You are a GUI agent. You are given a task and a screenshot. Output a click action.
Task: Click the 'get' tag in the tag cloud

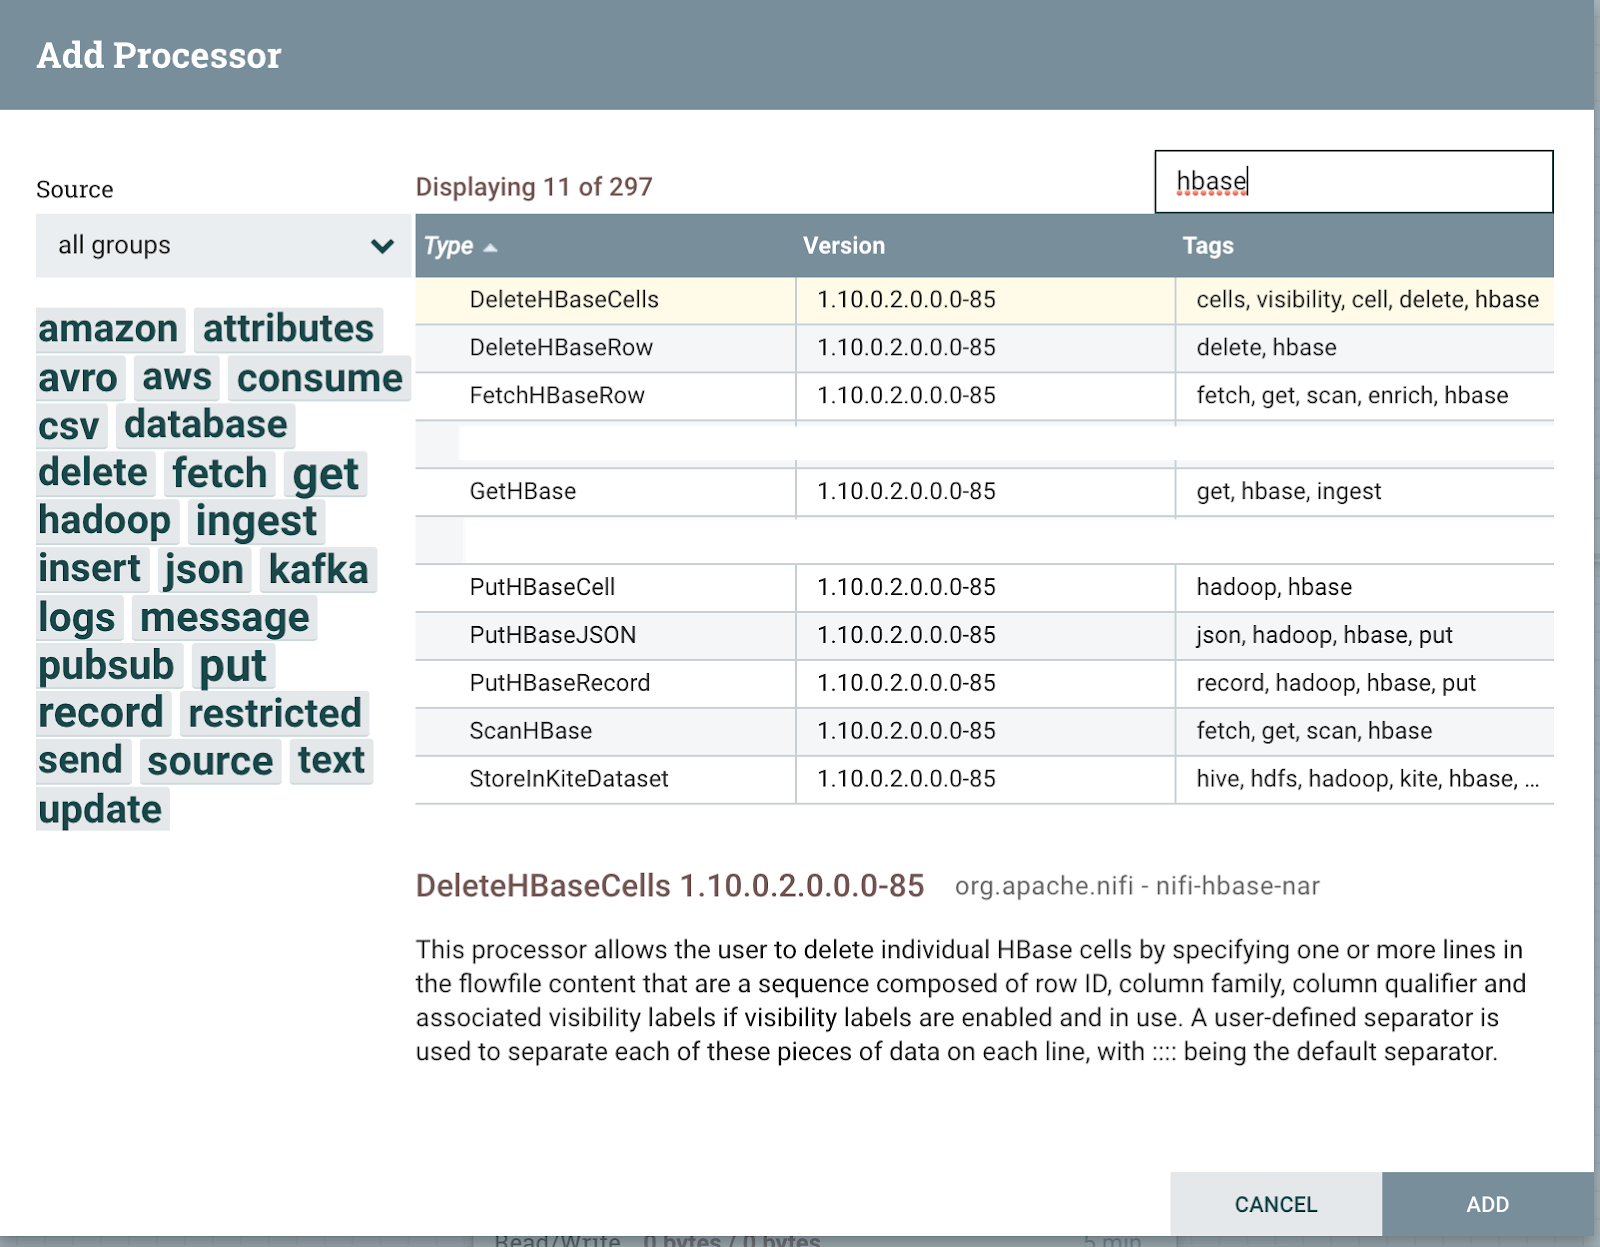click(326, 473)
